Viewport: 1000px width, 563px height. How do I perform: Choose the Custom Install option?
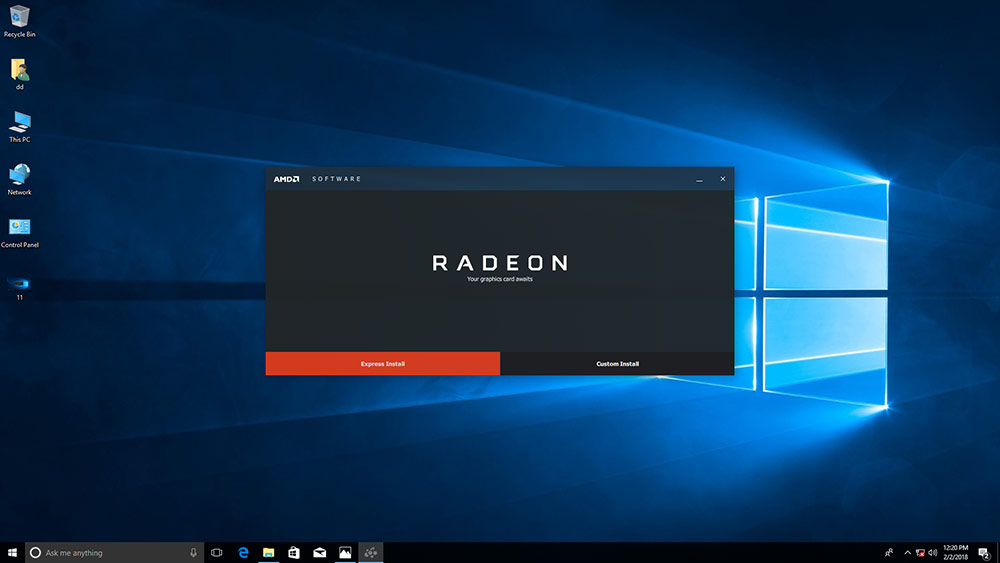[x=617, y=363]
